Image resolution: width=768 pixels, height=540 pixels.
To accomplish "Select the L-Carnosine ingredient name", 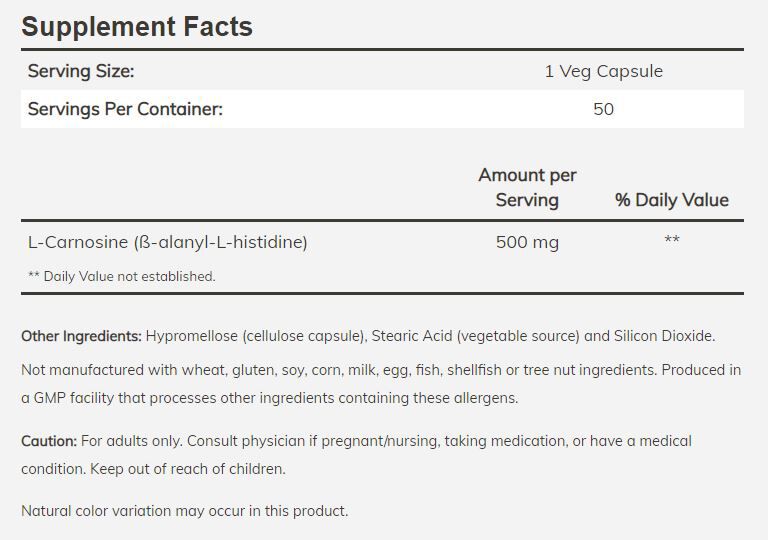I will [167, 242].
